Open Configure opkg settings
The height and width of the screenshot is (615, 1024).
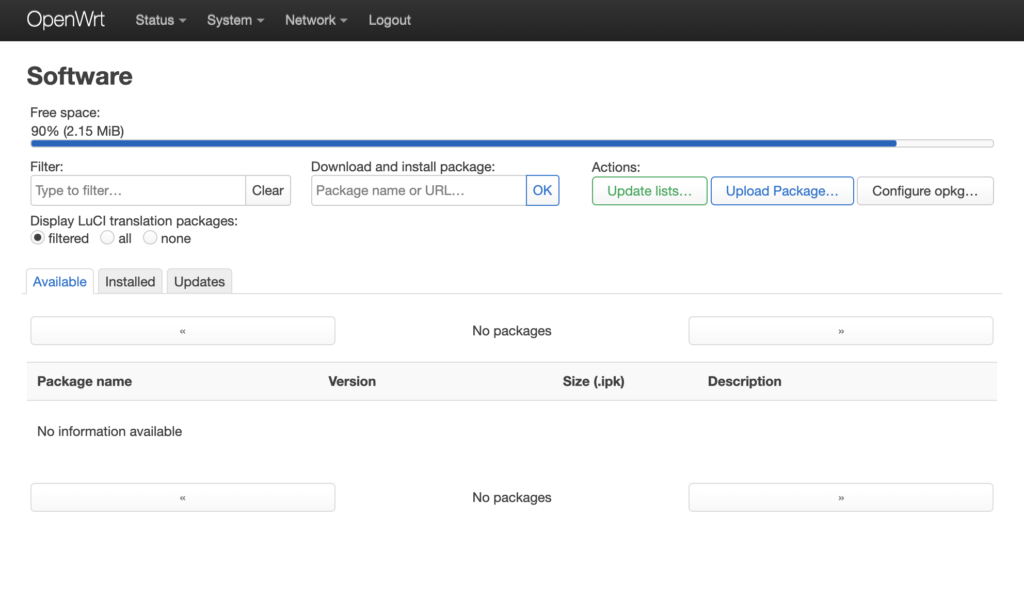click(x=925, y=191)
